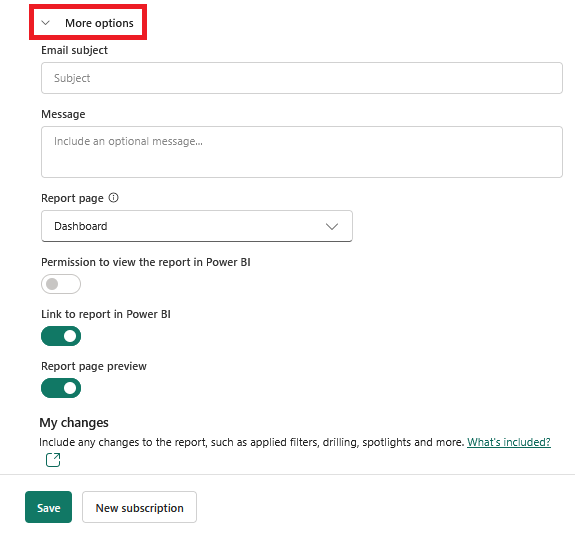Open the What's included? link
Viewport: 575px width, 542px height.
pyautogui.click(x=509, y=442)
